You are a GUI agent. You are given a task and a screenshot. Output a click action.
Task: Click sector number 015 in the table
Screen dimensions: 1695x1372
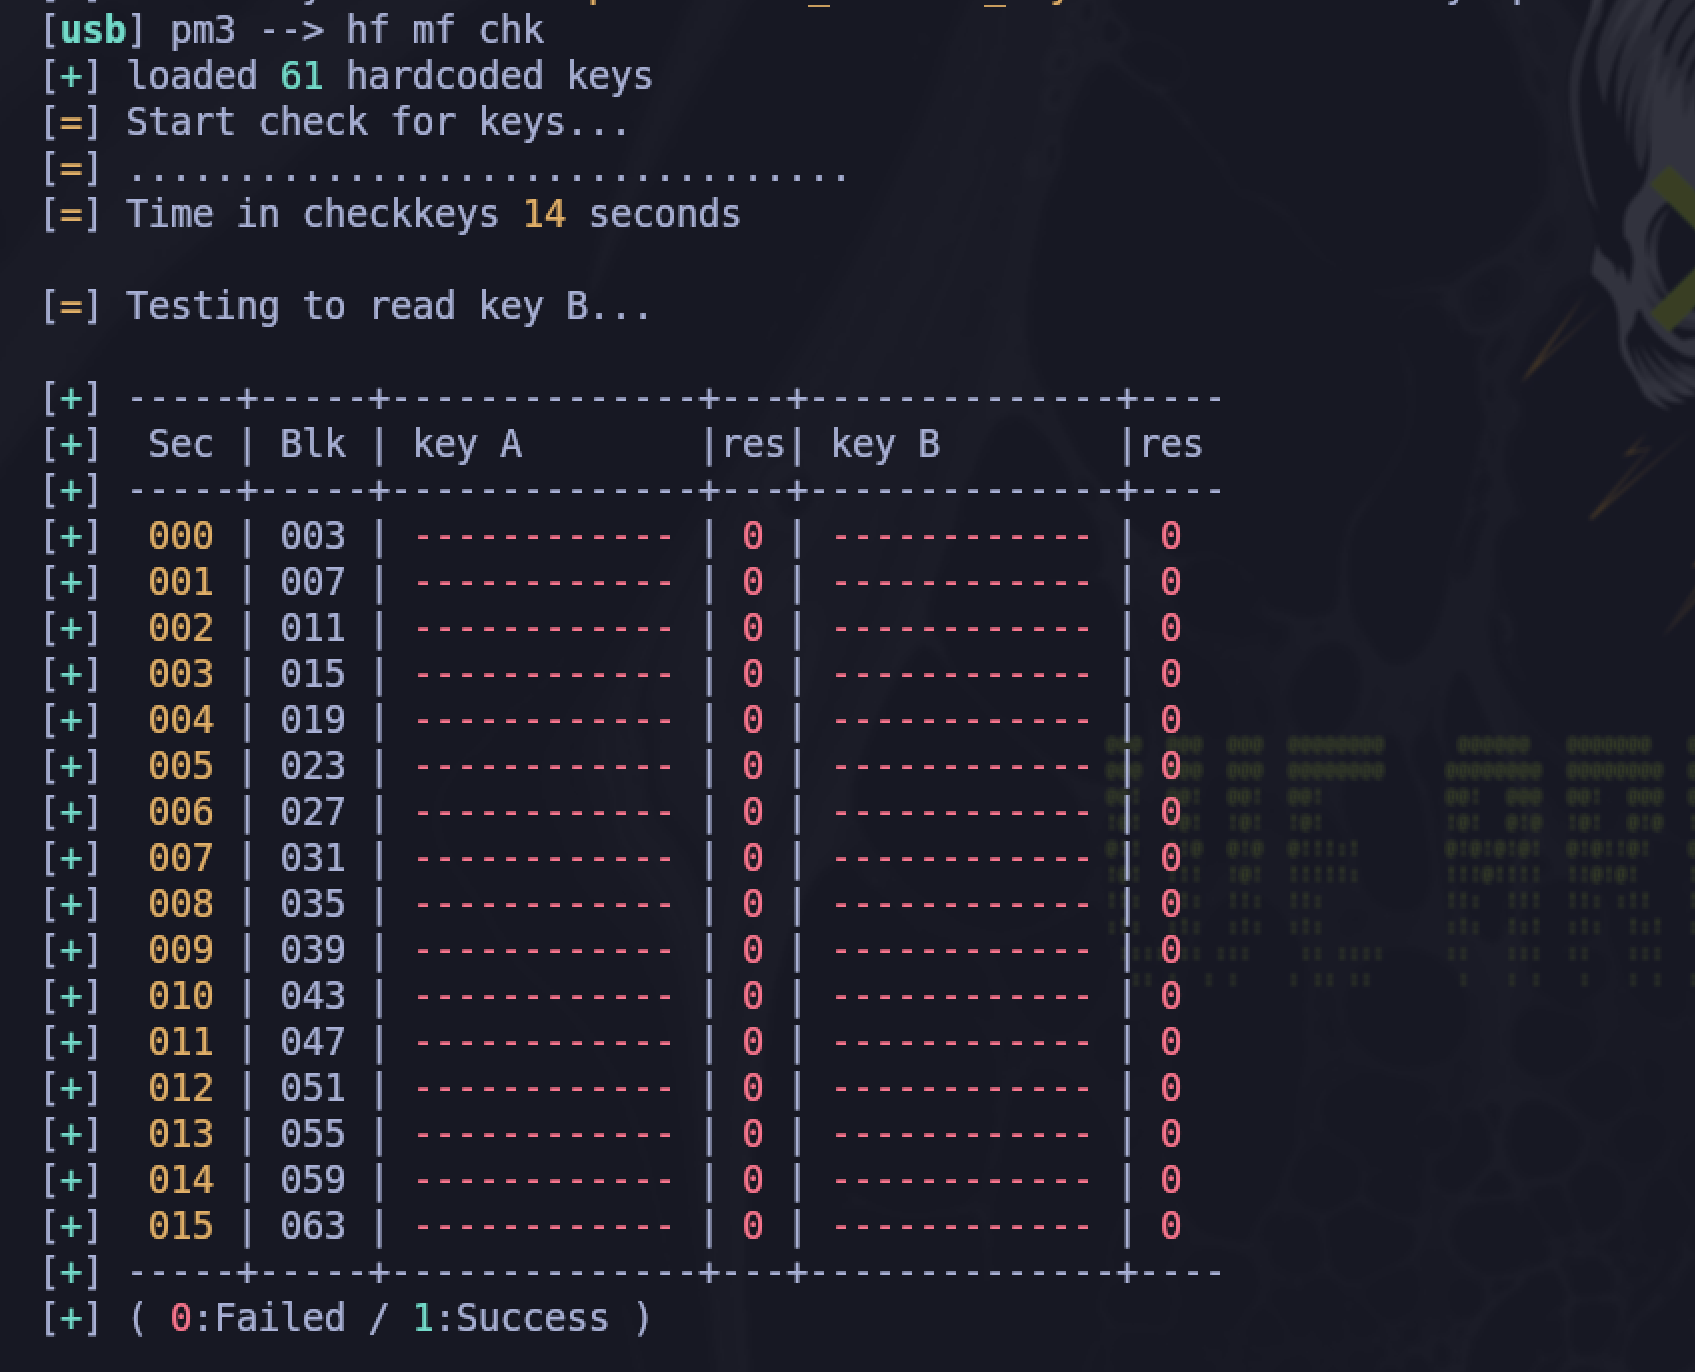coord(181,1226)
